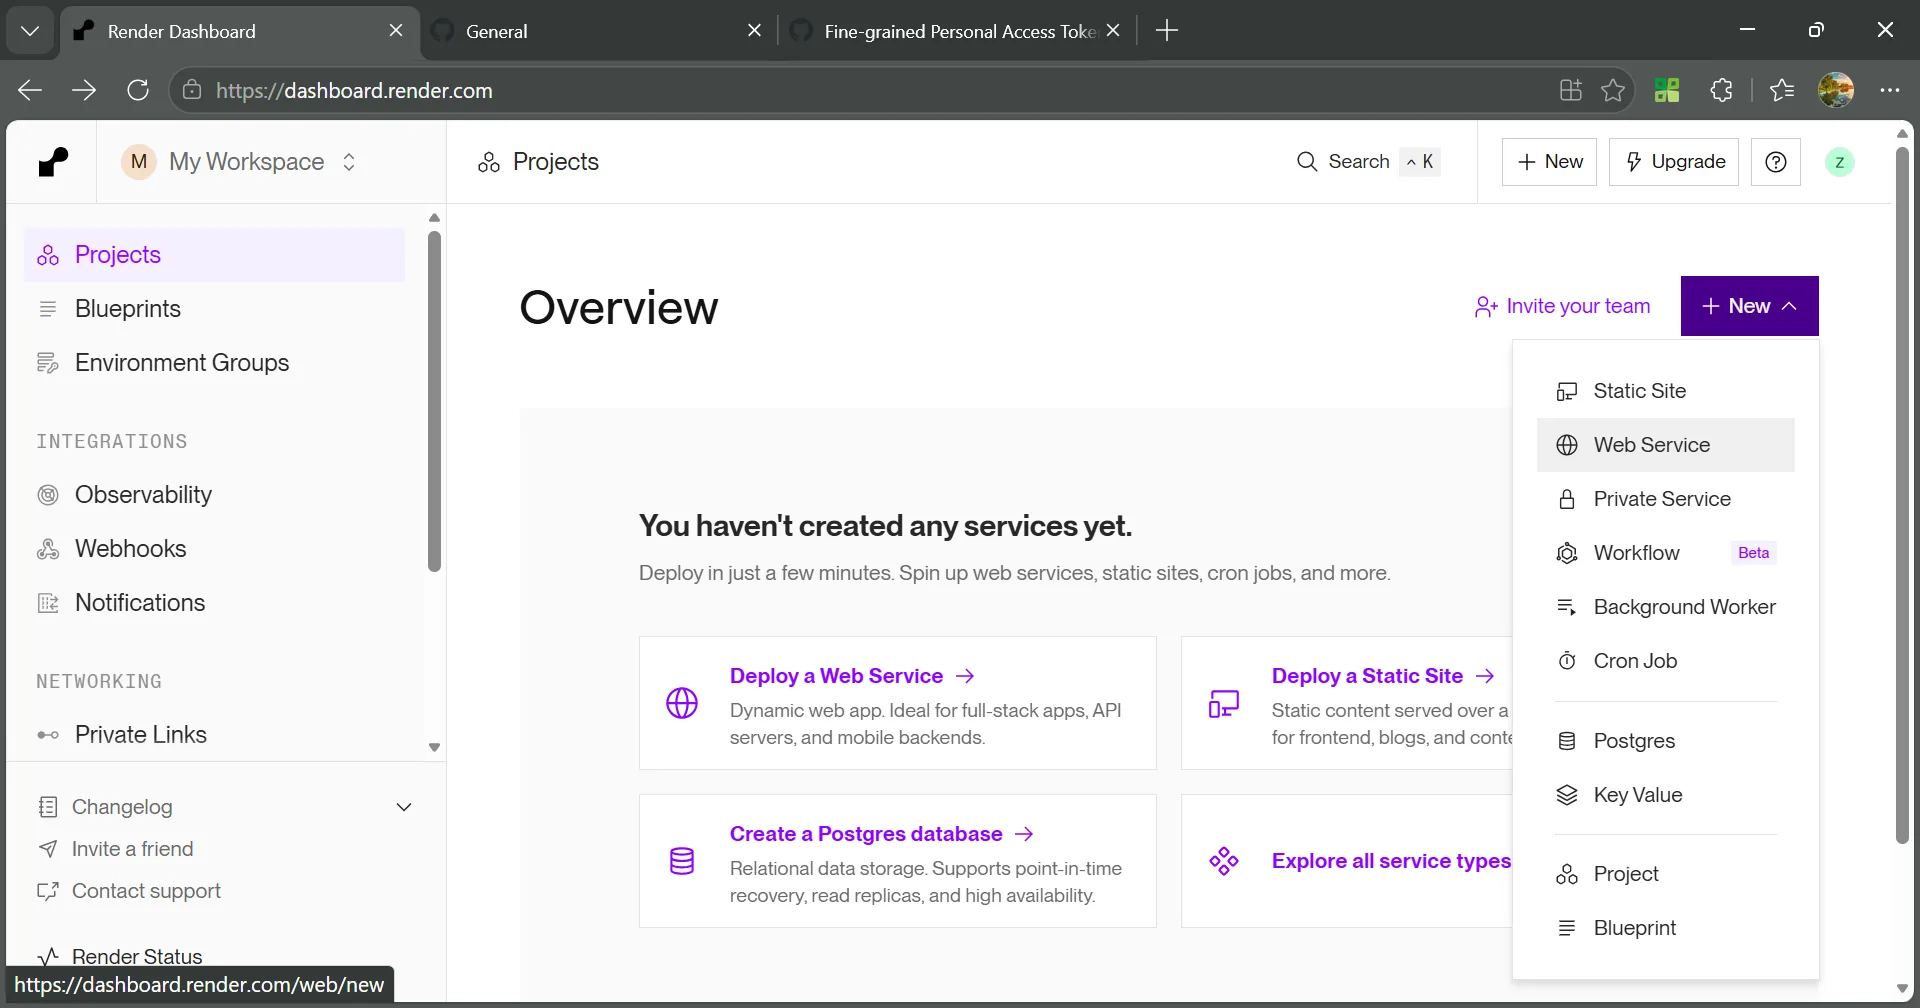Image resolution: width=1920 pixels, height=1008 pixels.
Task: Choose Key Value from the New menu
Action: 1666,795
